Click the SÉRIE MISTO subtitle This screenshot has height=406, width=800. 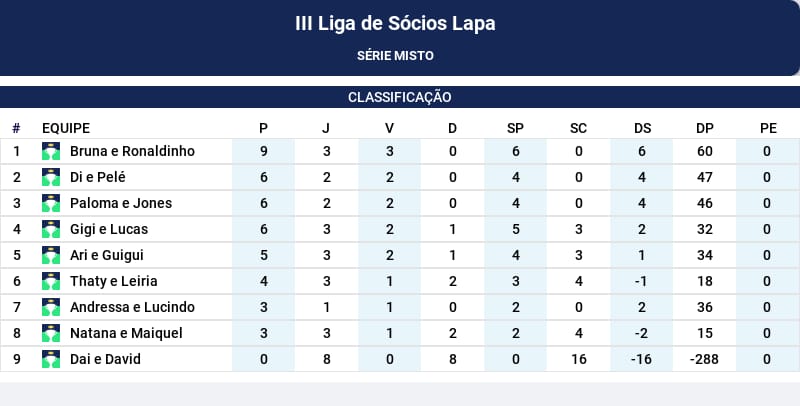click(x=395, y=56)
